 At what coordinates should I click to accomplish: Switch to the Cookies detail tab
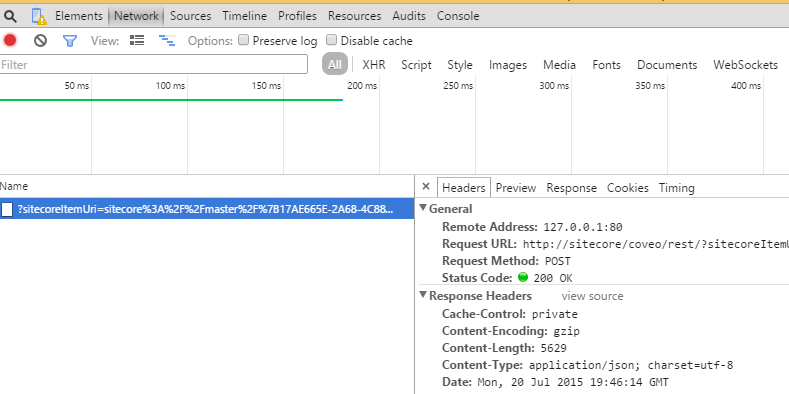coord(627,188)
